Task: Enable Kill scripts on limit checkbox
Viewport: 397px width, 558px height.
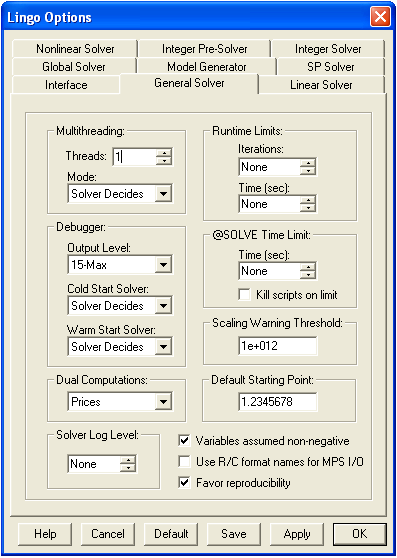Action: 244,295
